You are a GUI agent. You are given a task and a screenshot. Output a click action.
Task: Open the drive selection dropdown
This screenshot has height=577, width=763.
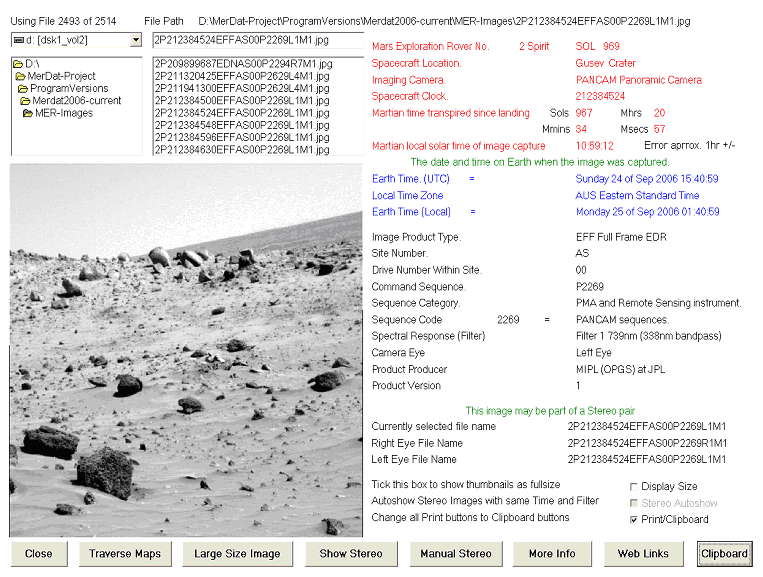click(x=136, y=40)
